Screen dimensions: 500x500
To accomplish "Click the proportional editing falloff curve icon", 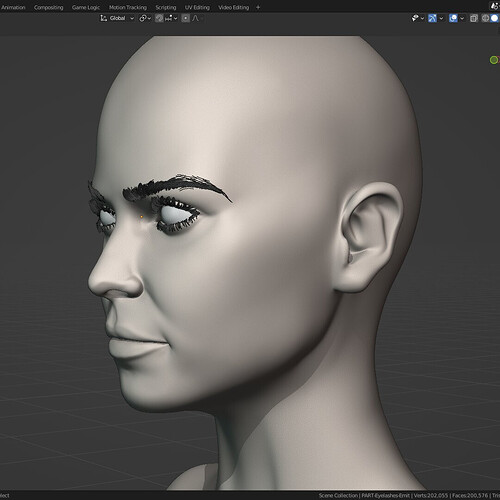I will (x=196, y=18).
